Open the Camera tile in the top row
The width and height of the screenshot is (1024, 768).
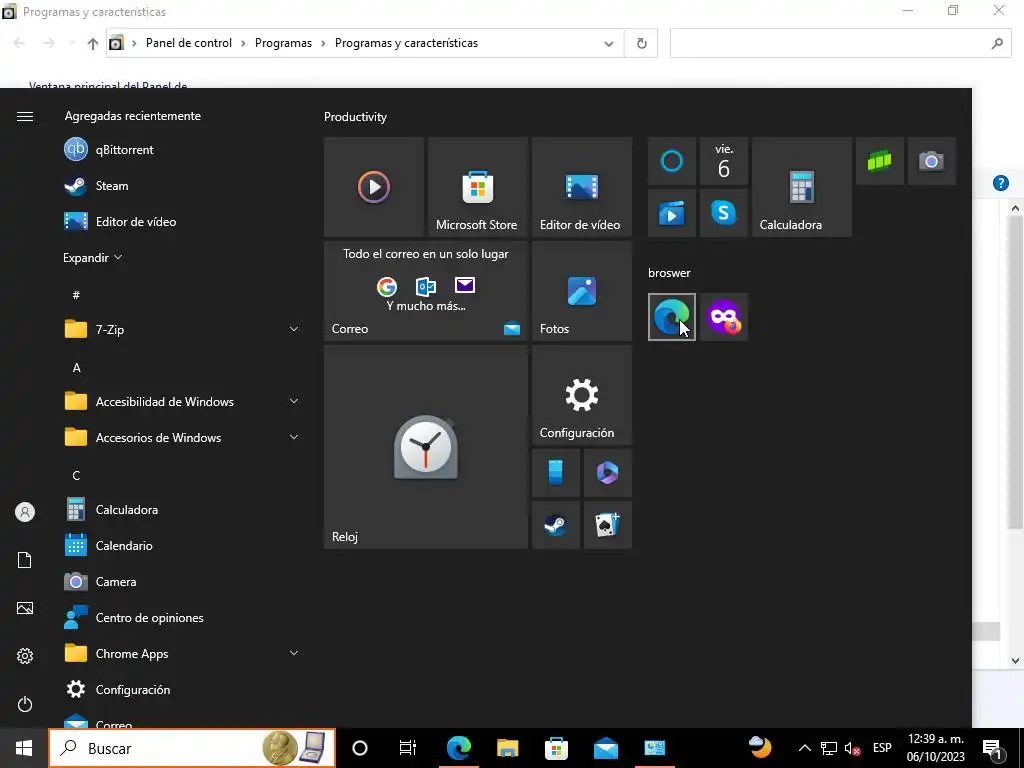click(x=932, y=161)
